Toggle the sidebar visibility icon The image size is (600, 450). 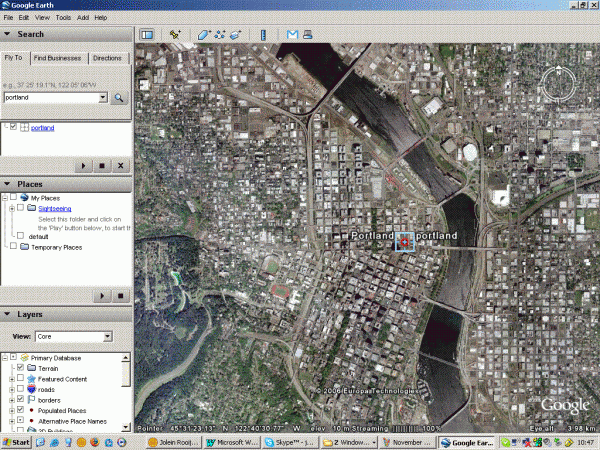pyautogui.click(x=146, y=34)
